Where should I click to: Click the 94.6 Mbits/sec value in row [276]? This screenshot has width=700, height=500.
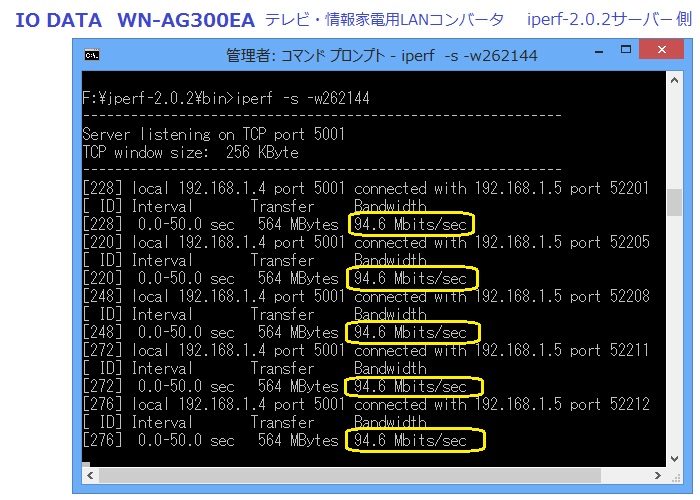click(410, 440)
